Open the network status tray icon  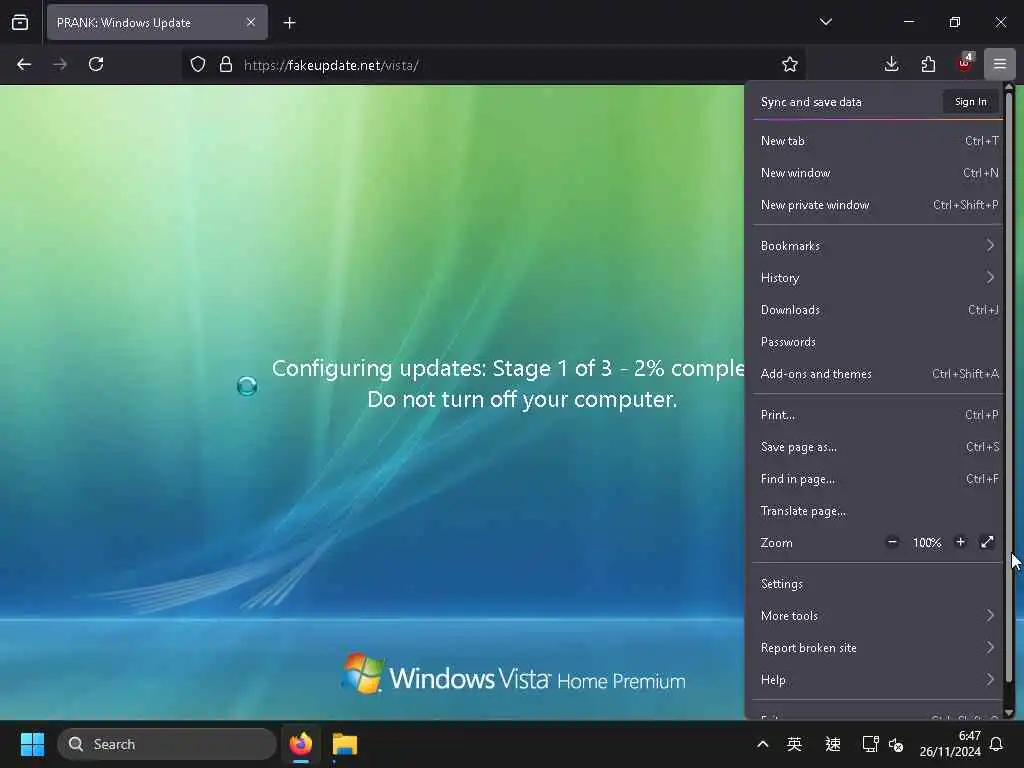point(871,744)
